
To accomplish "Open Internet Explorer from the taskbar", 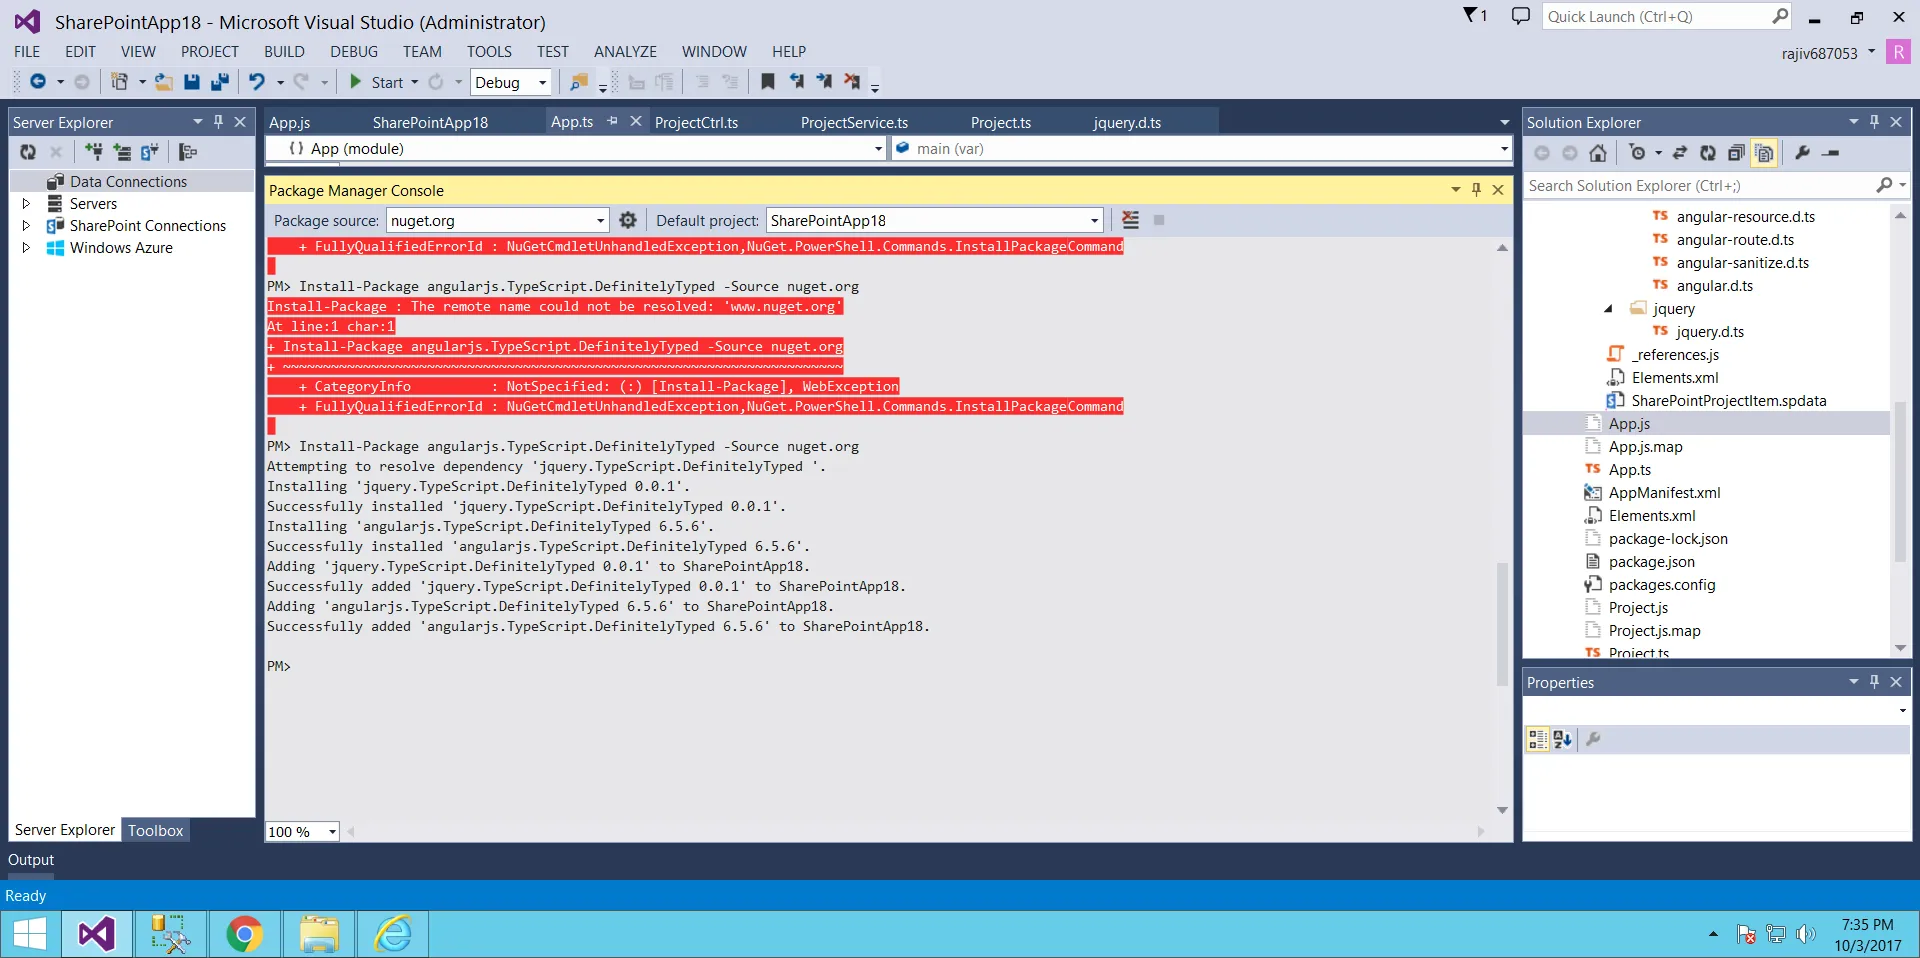I will [393, 935].
